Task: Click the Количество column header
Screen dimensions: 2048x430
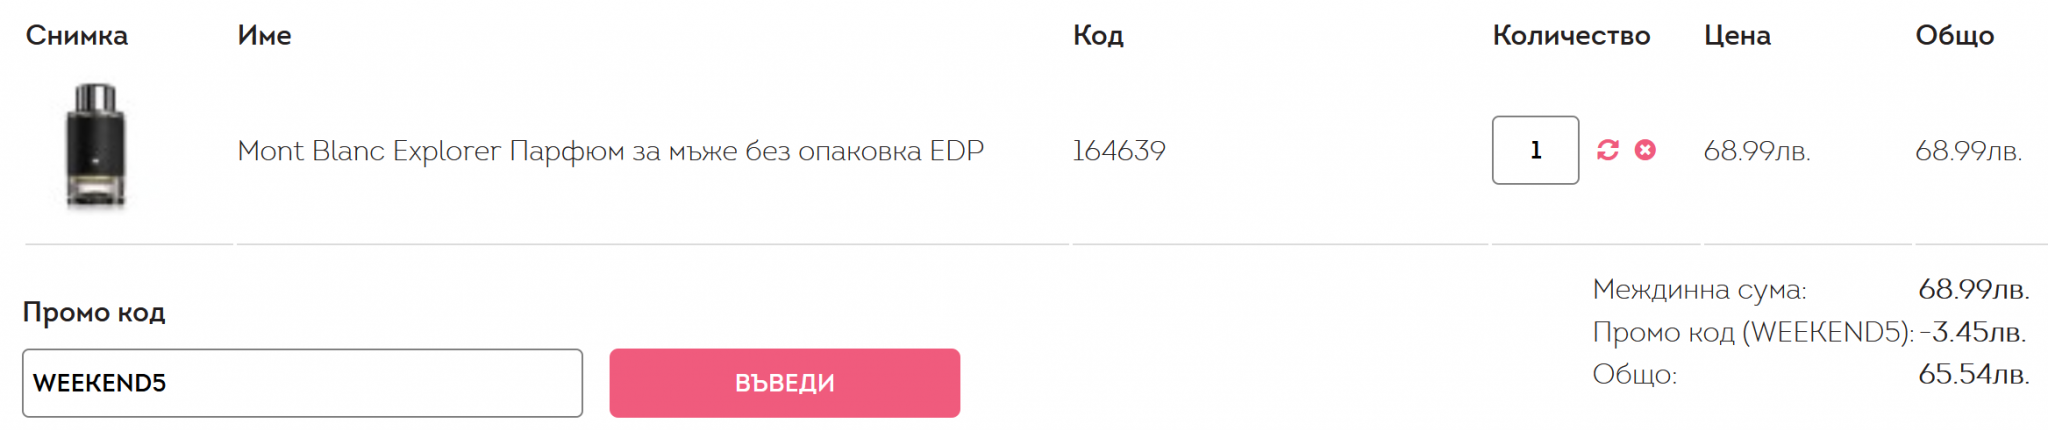Action: pyautogui.click(x=1571, y=36)
